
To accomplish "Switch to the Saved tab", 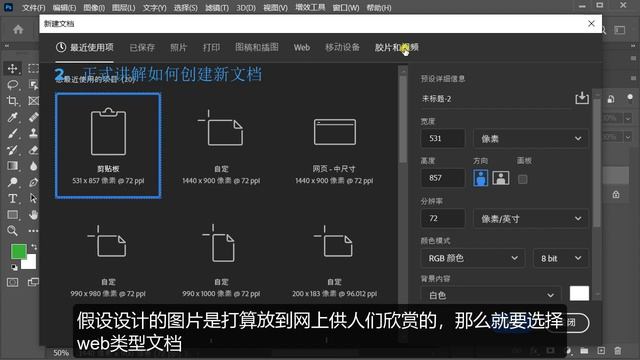I will (142, 47).
